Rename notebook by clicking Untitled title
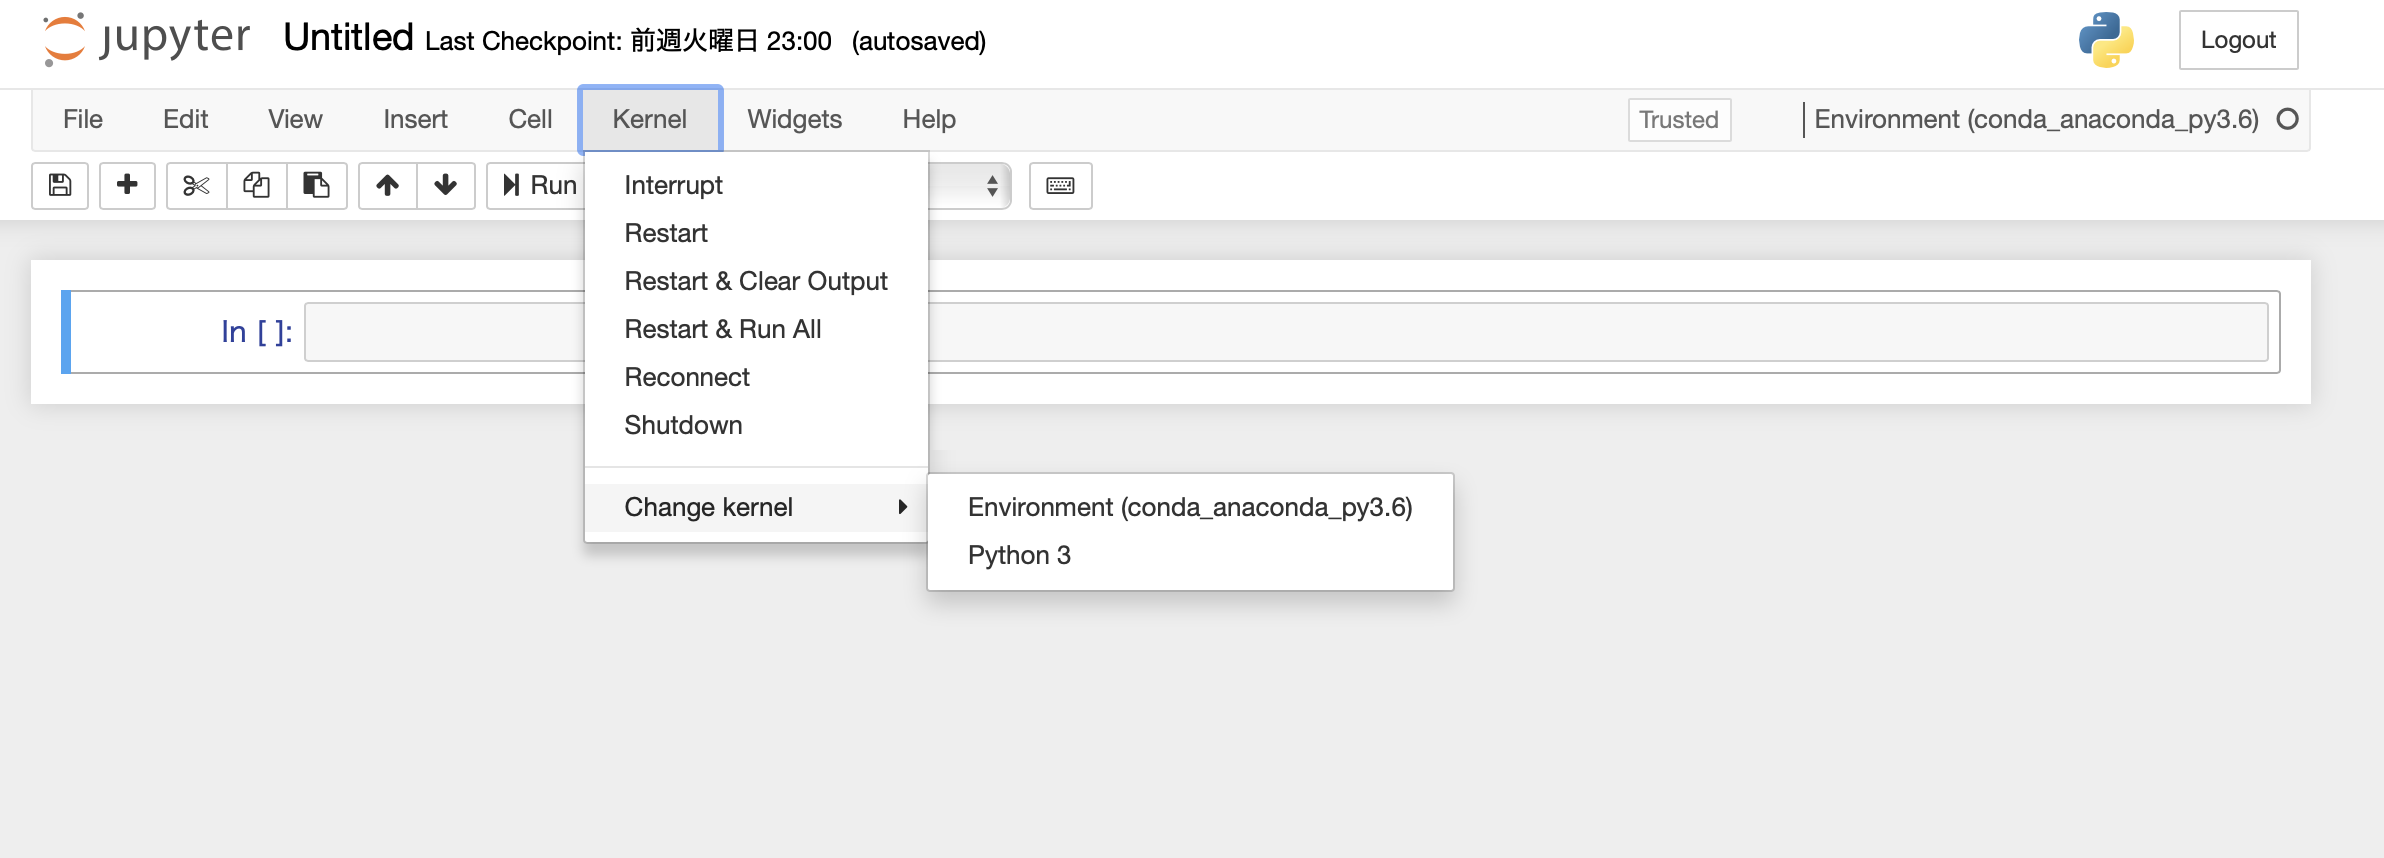Viewport: 2384px width, 858px height. (348, 38)
